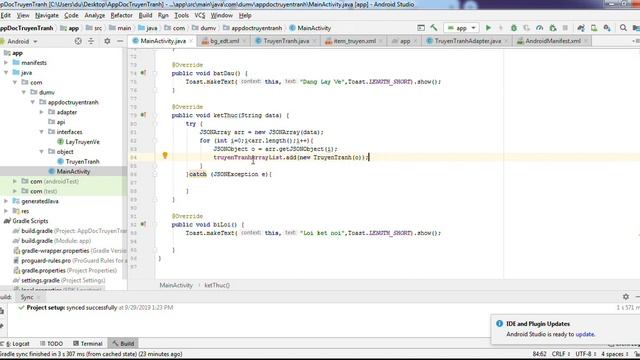Collapse the java folder
This screenshot has height=360, width=640.
[6, 73]
